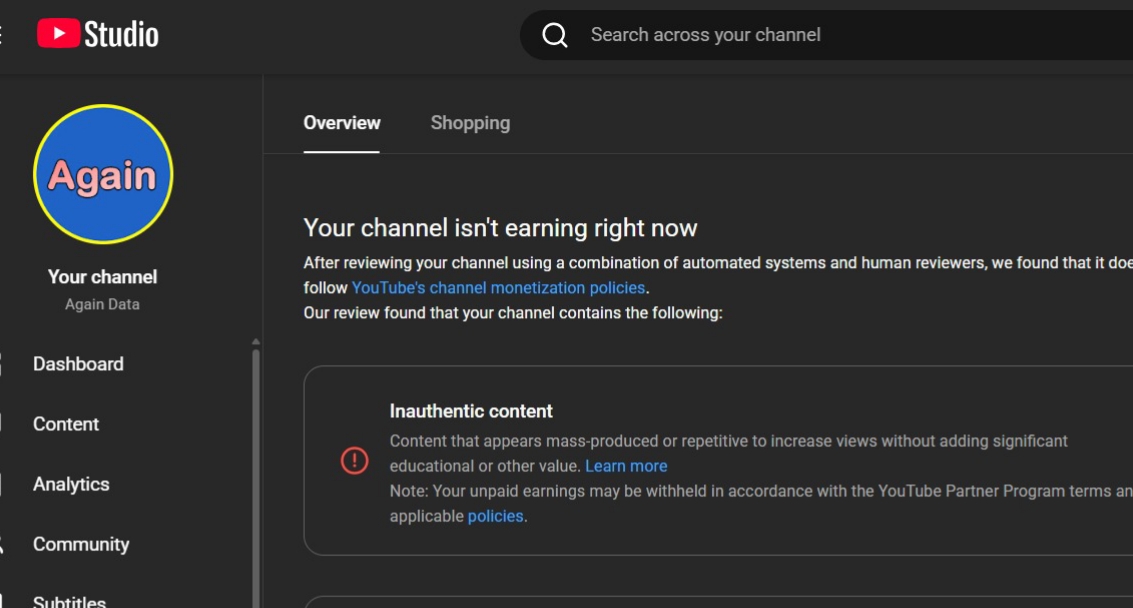Open the applicable policies link
This screenshot has height=608, width=1133.
pos(496,516)
